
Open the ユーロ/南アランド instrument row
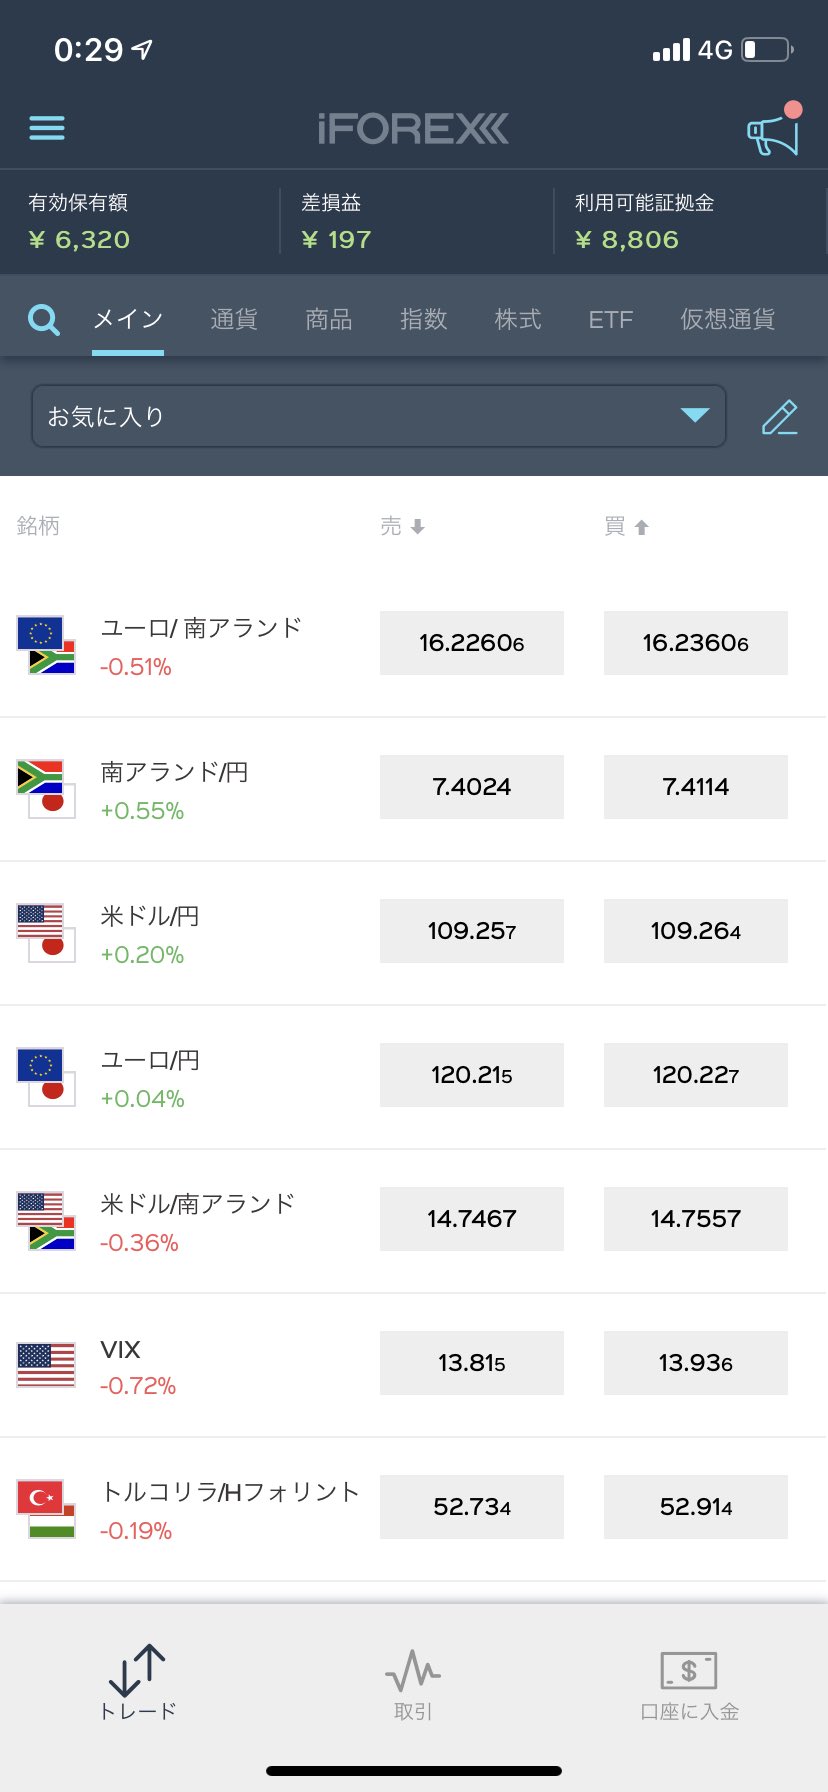click(200, 645)
